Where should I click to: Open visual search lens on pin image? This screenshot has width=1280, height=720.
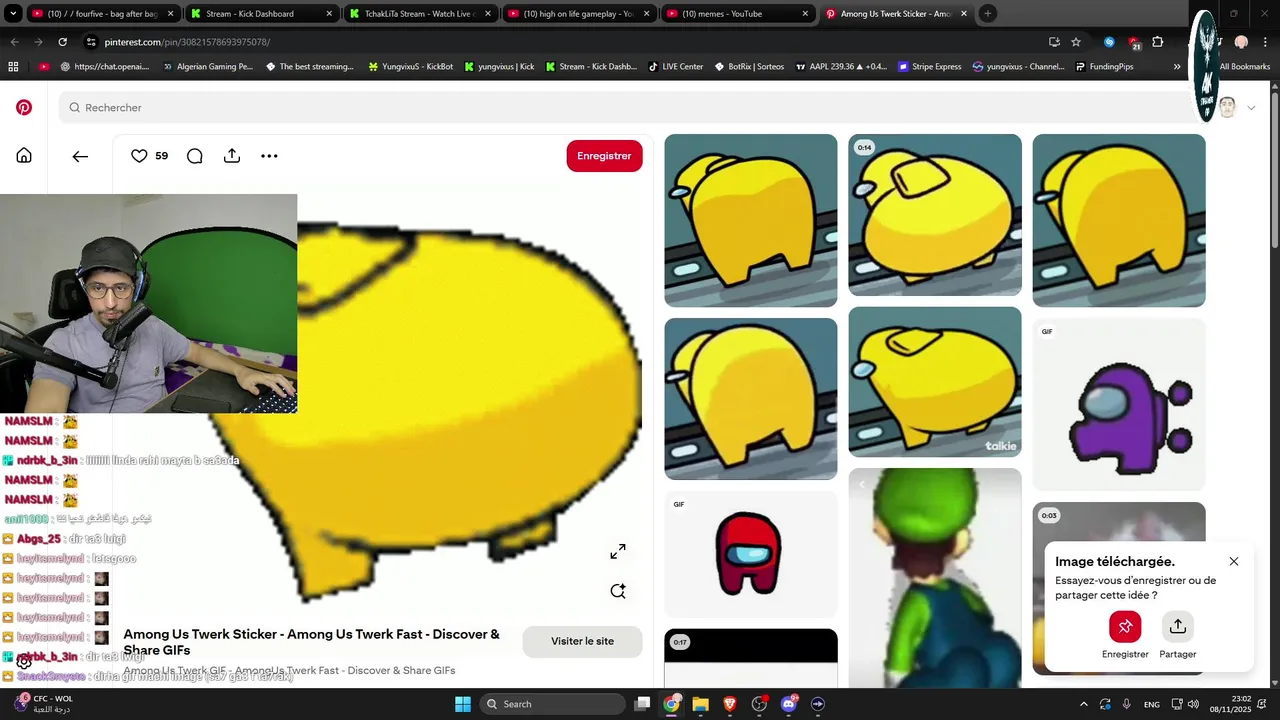click(x=618, y=591)
